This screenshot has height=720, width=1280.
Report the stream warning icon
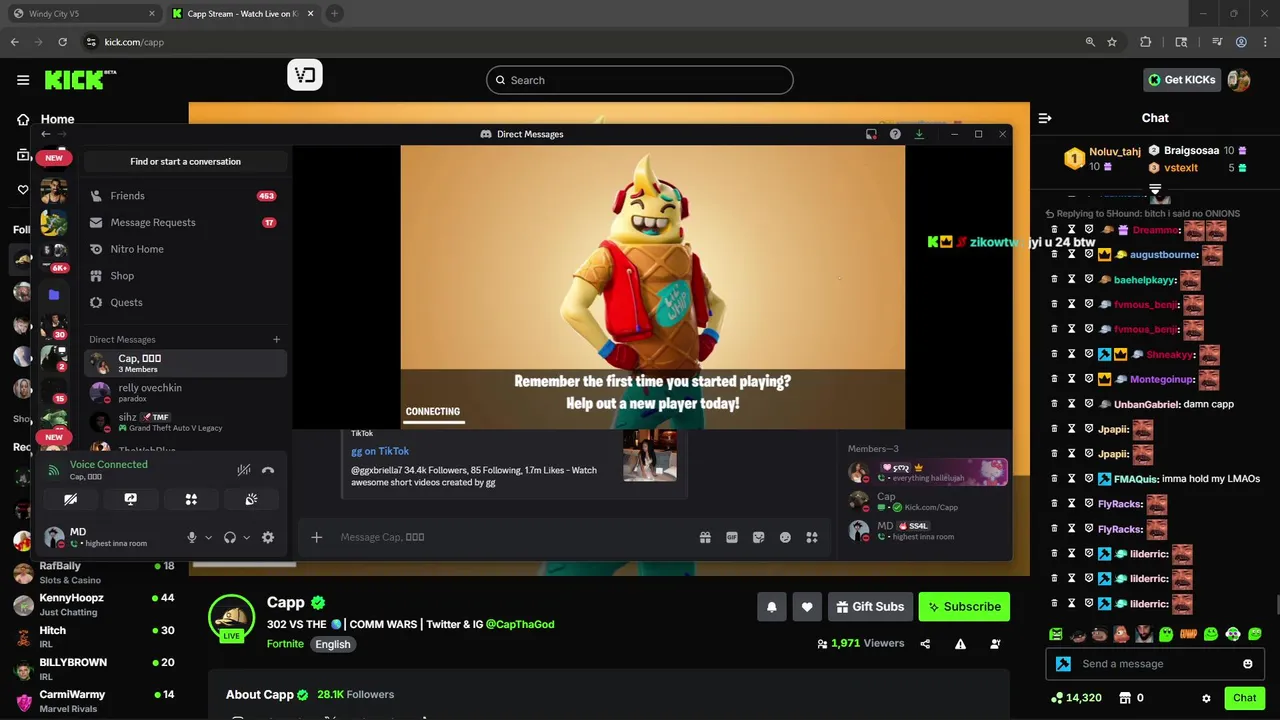(960, 644)
